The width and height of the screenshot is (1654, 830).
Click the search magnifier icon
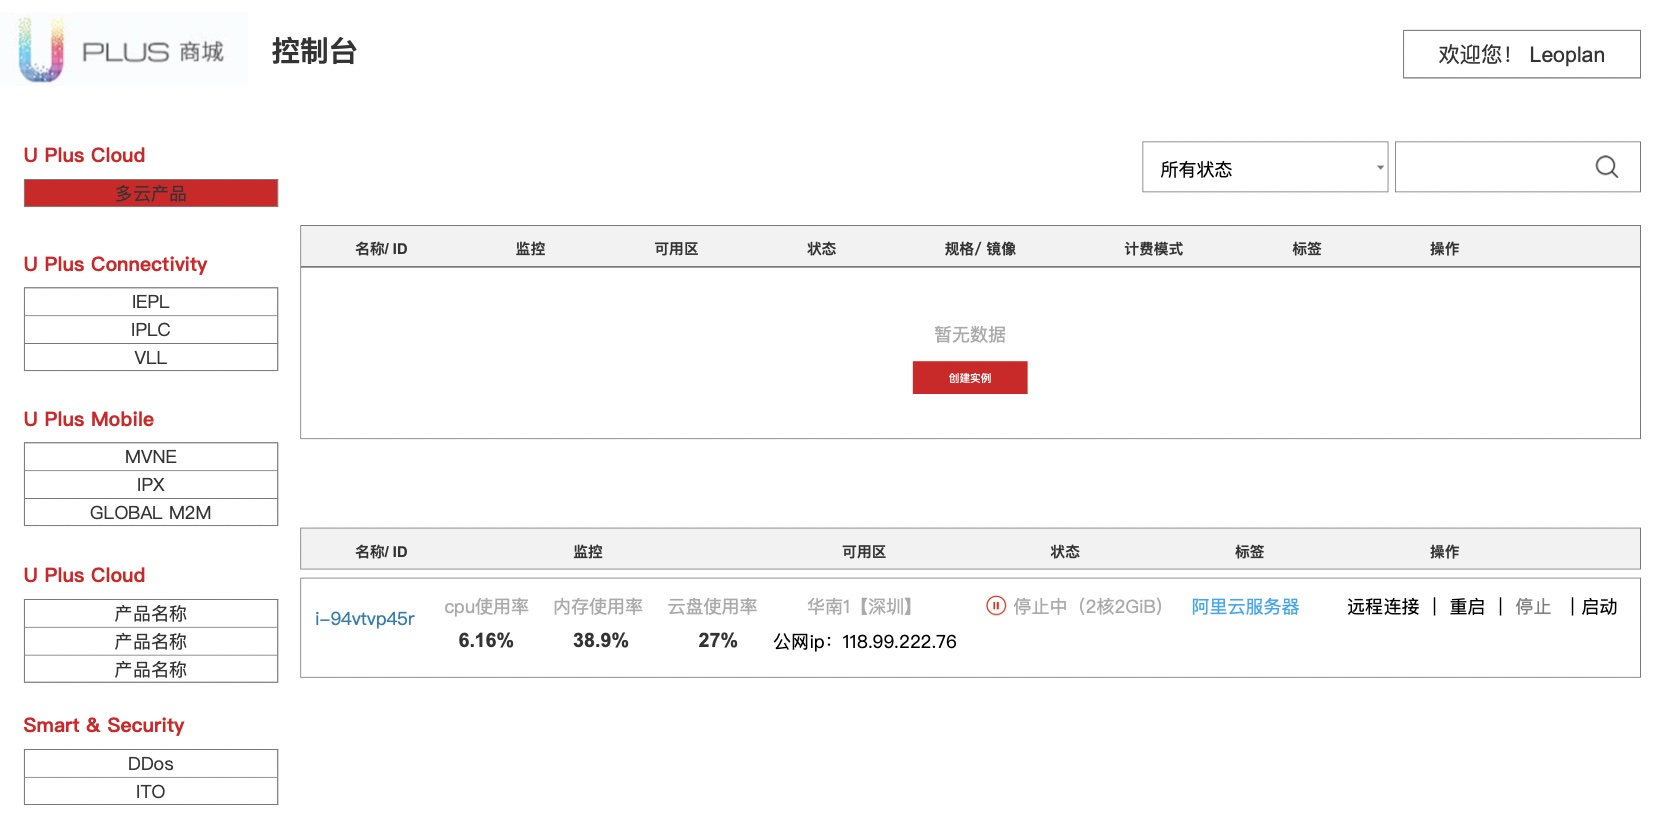pyautogui.click(x=1606, y=167)
